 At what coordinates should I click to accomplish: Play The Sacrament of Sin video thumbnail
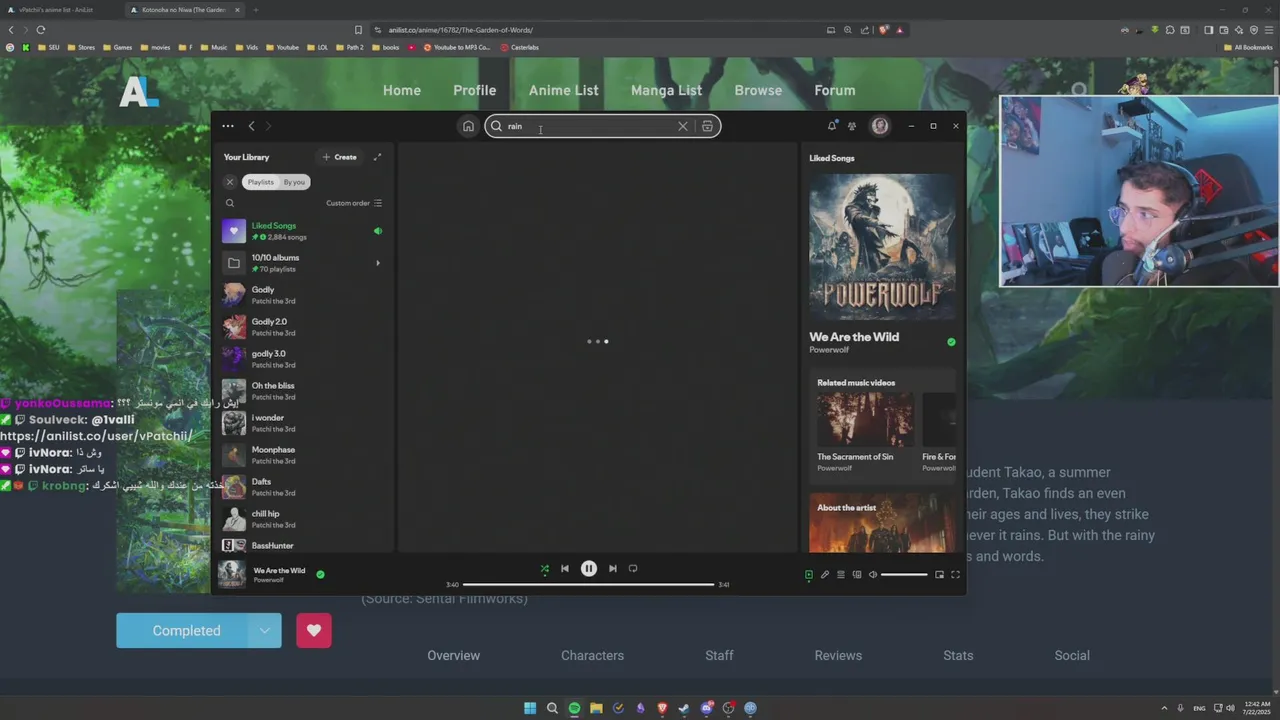coord(865,419)
